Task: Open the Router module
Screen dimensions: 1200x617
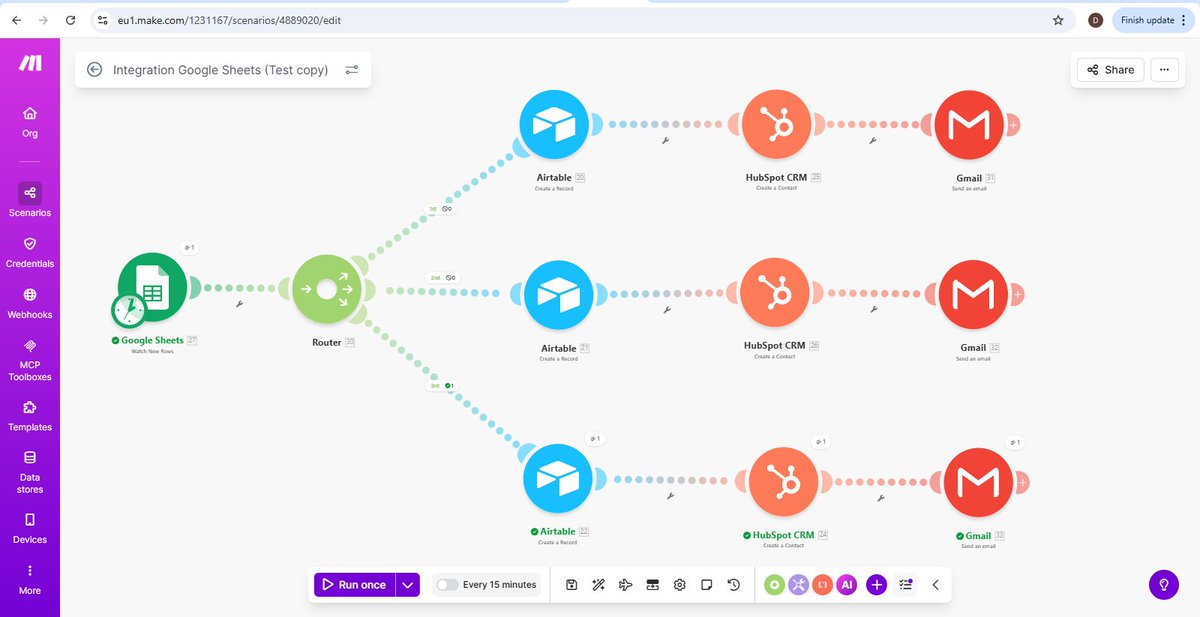Action: coord(327,289)
